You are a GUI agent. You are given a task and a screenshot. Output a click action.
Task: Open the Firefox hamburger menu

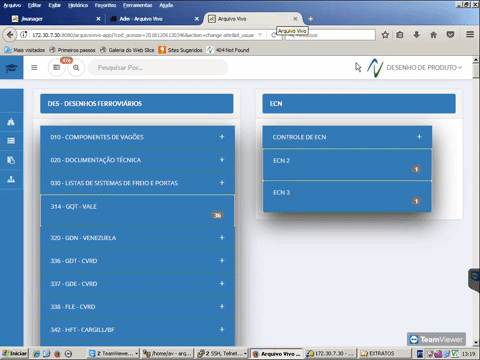click(x=470, y=34)
